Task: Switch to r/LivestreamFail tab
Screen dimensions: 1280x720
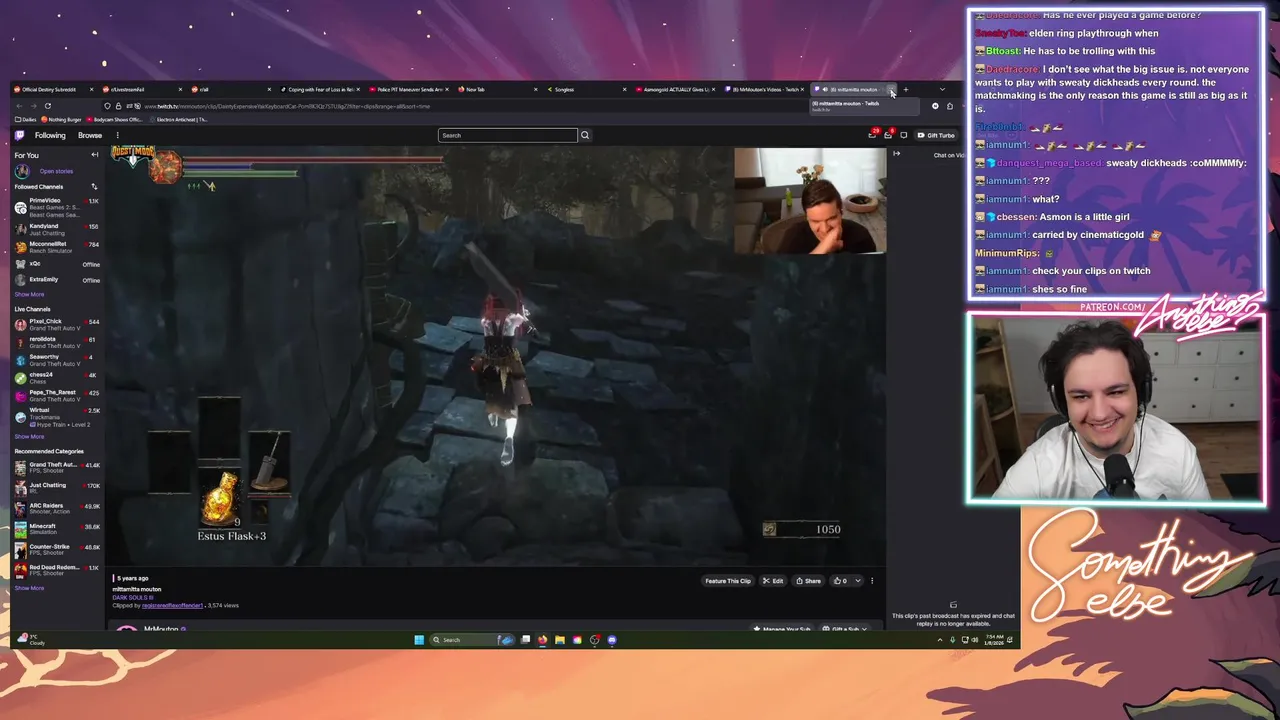Action: point(143,89)
